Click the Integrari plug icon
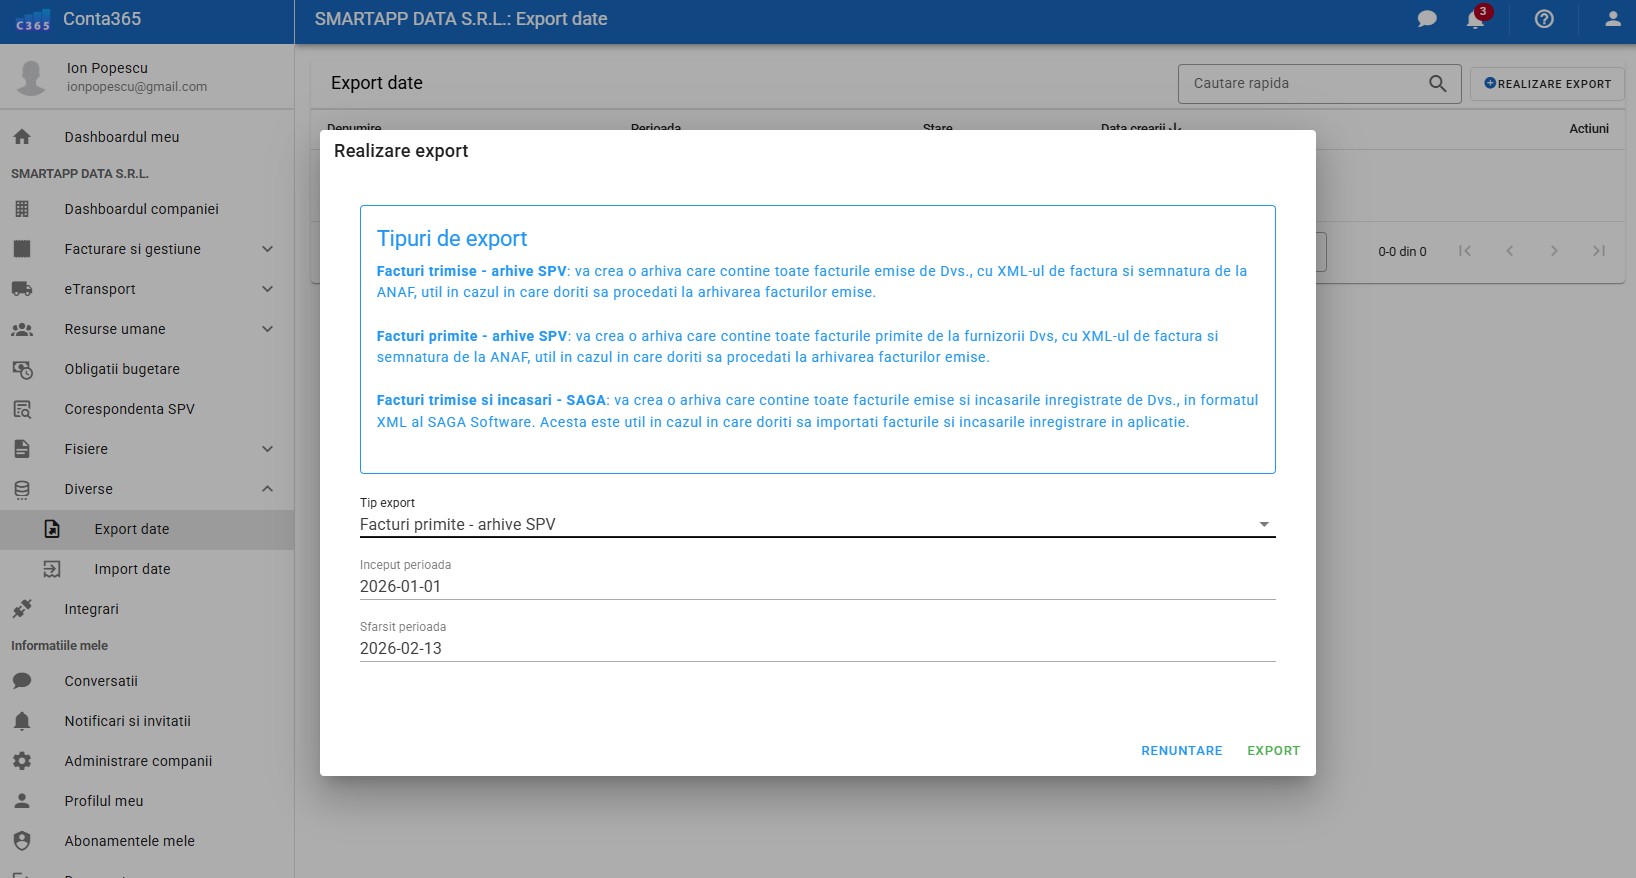Viewport: 1636px width, 878px height. [22, 609]
